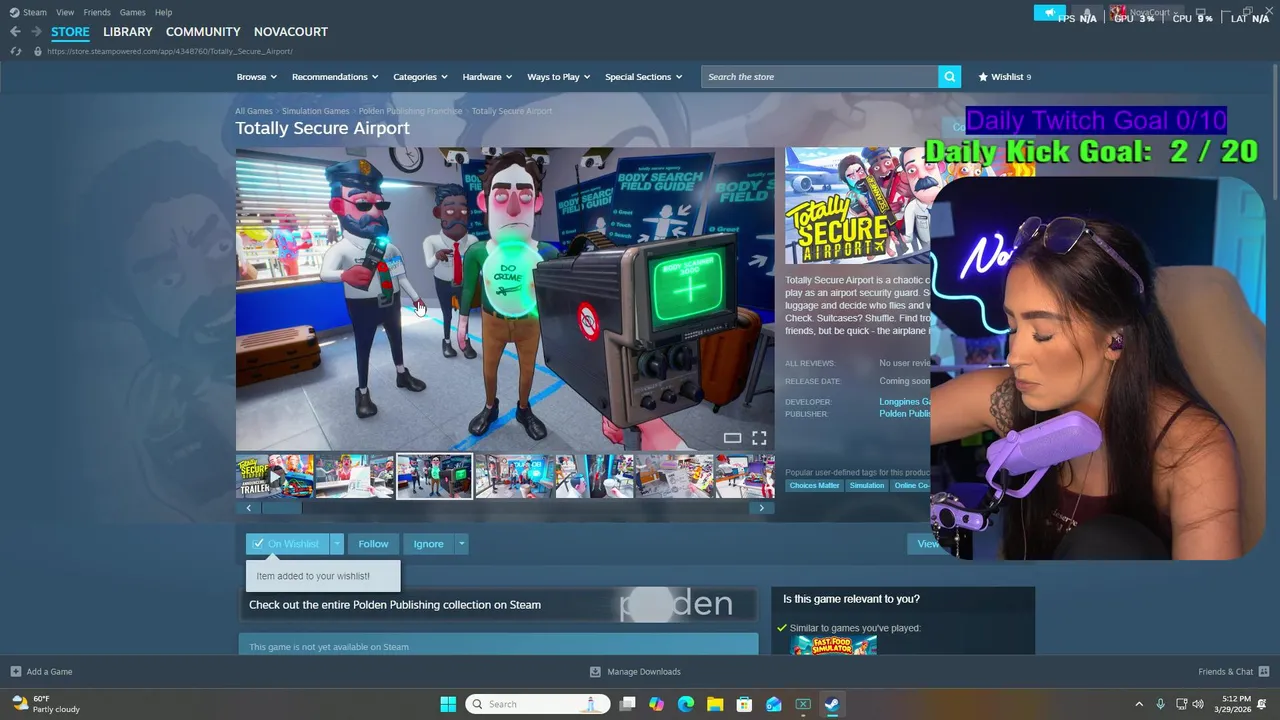This screenshot has width=1280, height=720.
Task: Launch Copilot from the taskbar
Action: click(x=656, y=704)
